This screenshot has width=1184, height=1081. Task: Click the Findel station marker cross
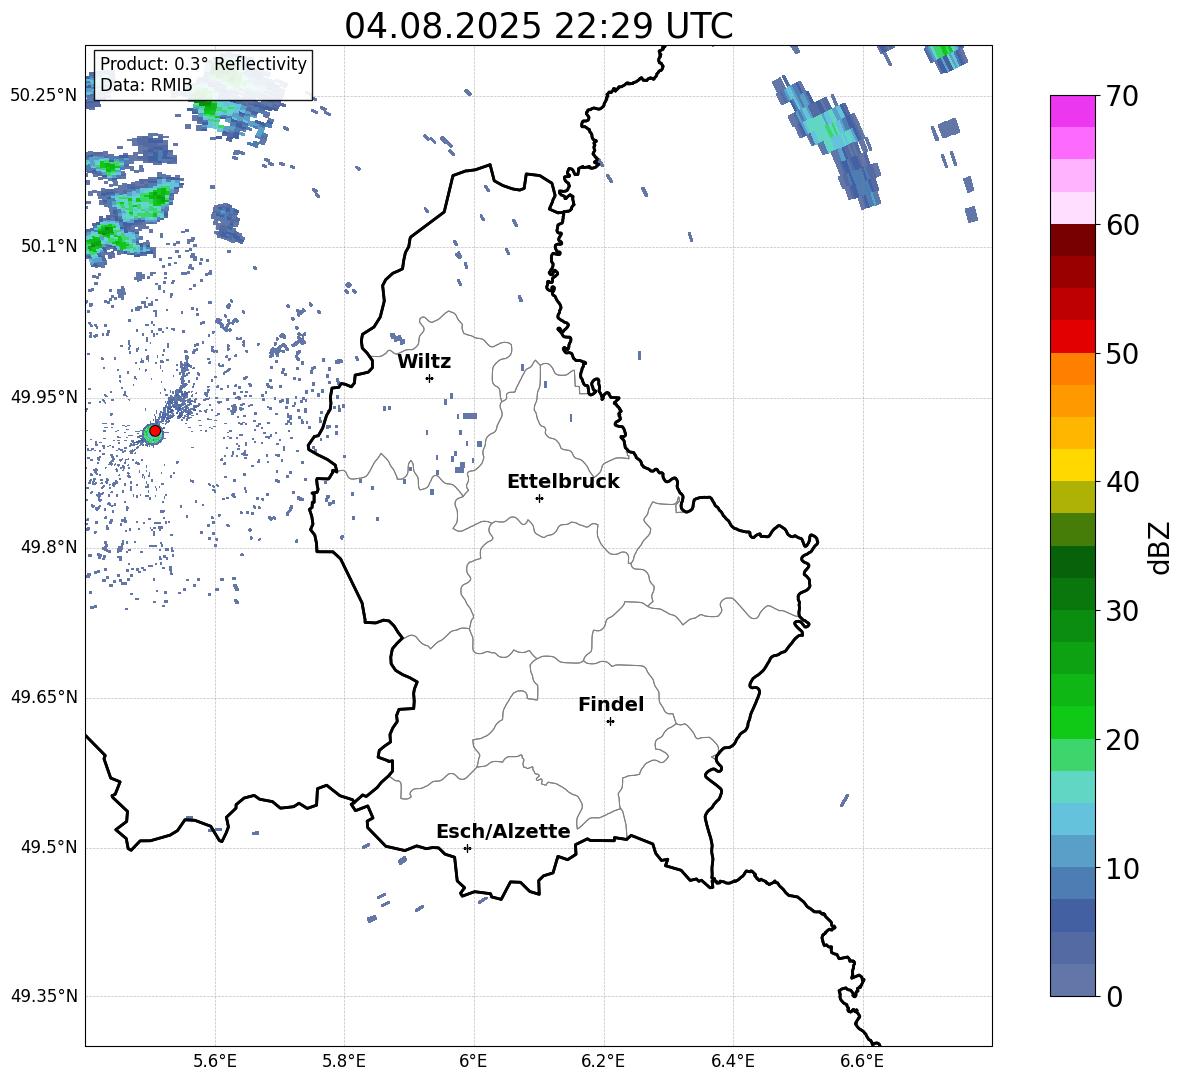[x=610, y=722]
